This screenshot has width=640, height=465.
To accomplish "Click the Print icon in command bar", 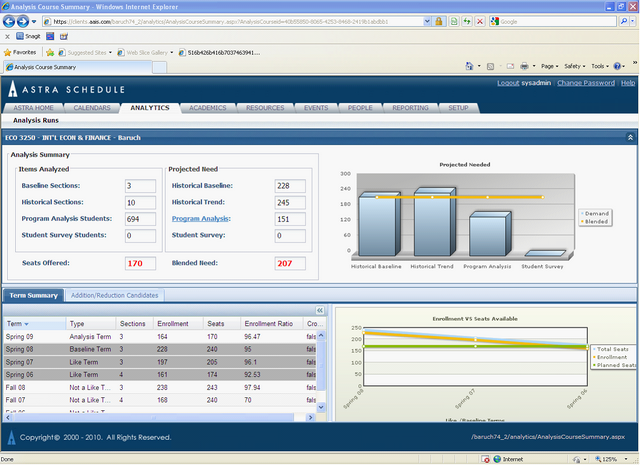I will point(524,66).
